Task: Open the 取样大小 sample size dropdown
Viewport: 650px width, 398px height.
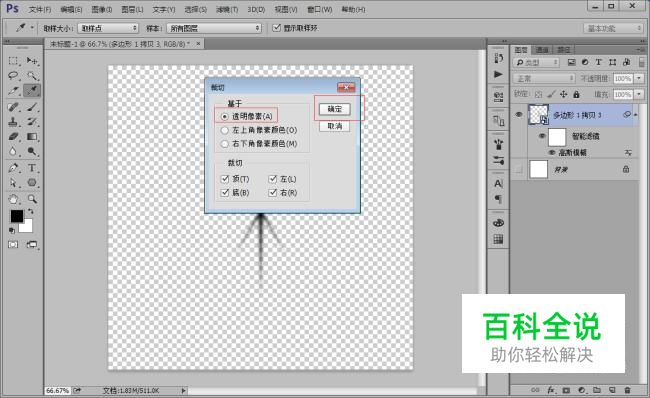Action: tap(108, 28)
